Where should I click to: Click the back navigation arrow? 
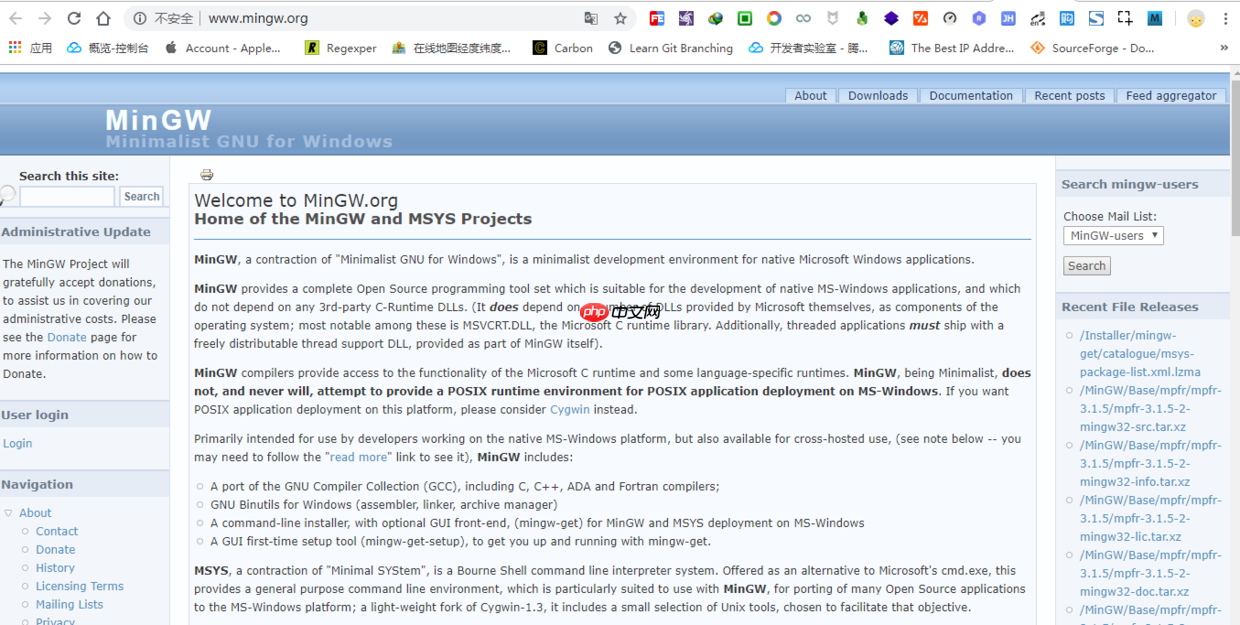[15, 17]
